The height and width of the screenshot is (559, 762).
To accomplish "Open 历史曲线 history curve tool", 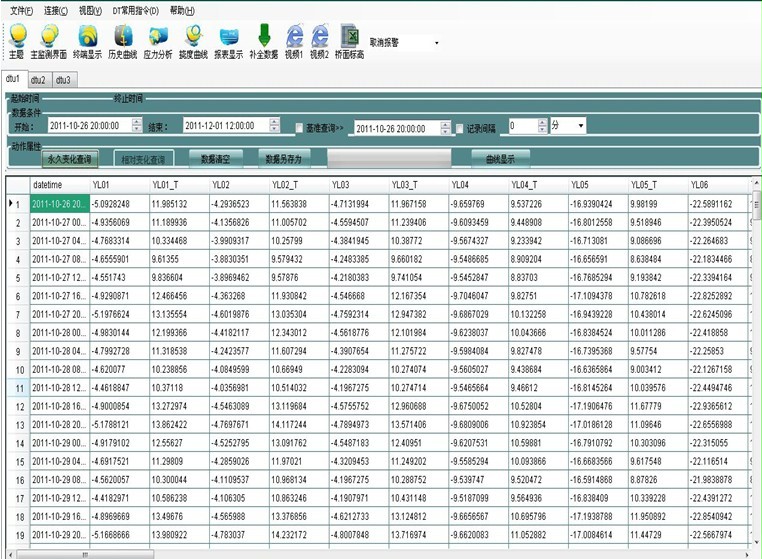I will coord(122,39).
